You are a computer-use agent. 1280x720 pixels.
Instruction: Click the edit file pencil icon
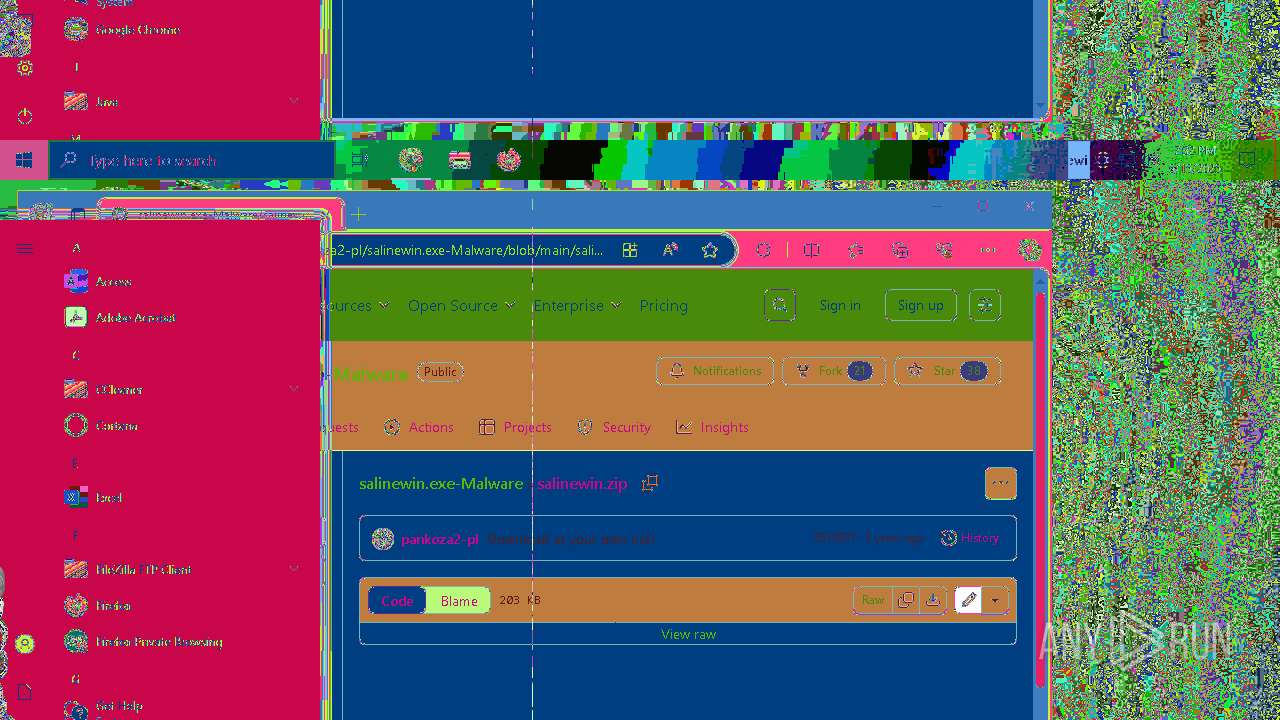[968, 600]
